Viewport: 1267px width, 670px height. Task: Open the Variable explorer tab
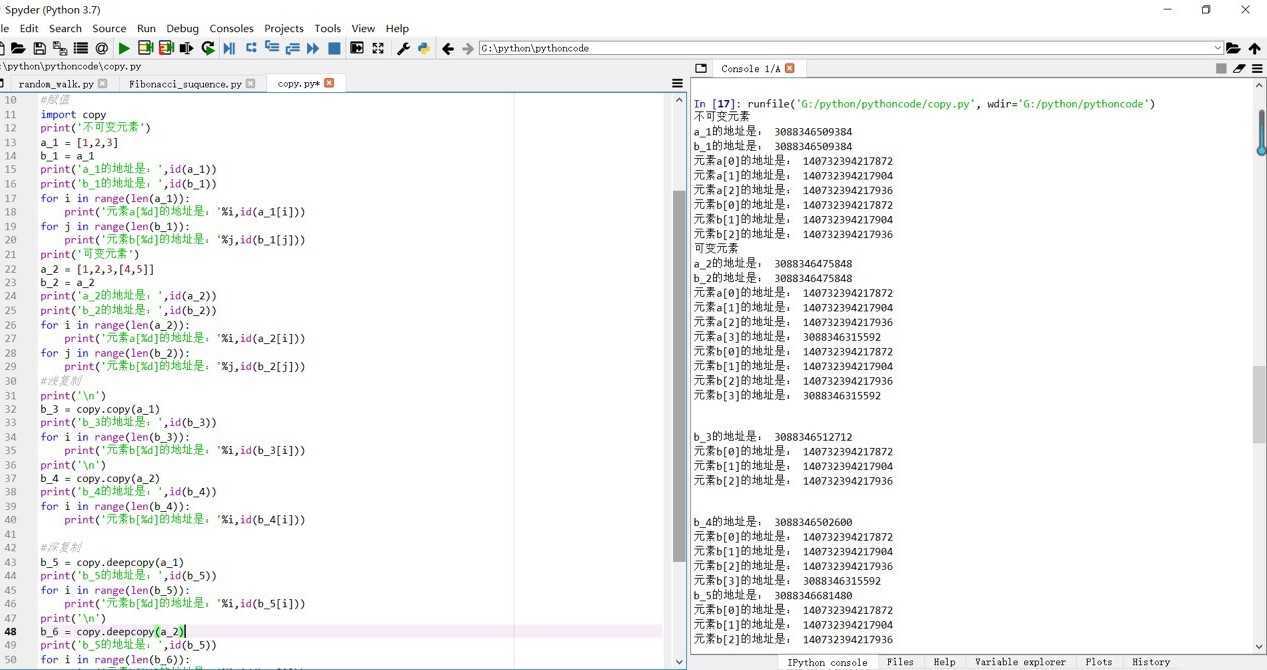1020,662
